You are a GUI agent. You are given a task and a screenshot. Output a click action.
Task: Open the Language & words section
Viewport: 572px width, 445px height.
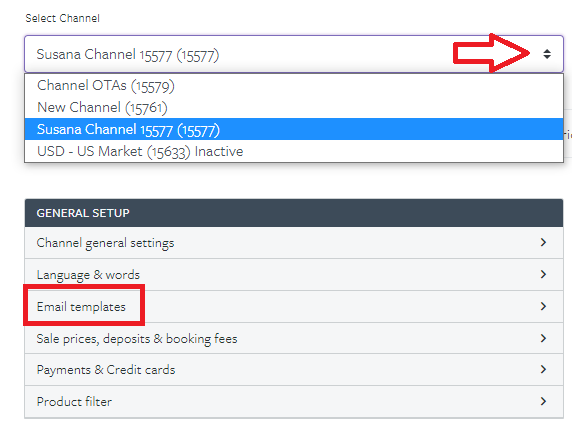[x=294, y=274]
